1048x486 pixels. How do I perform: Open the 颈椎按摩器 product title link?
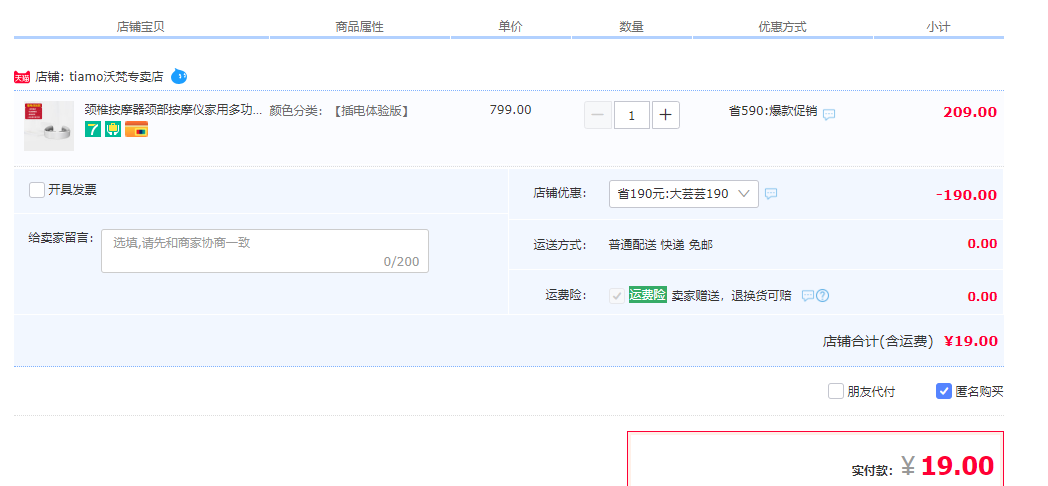point(173,110)
